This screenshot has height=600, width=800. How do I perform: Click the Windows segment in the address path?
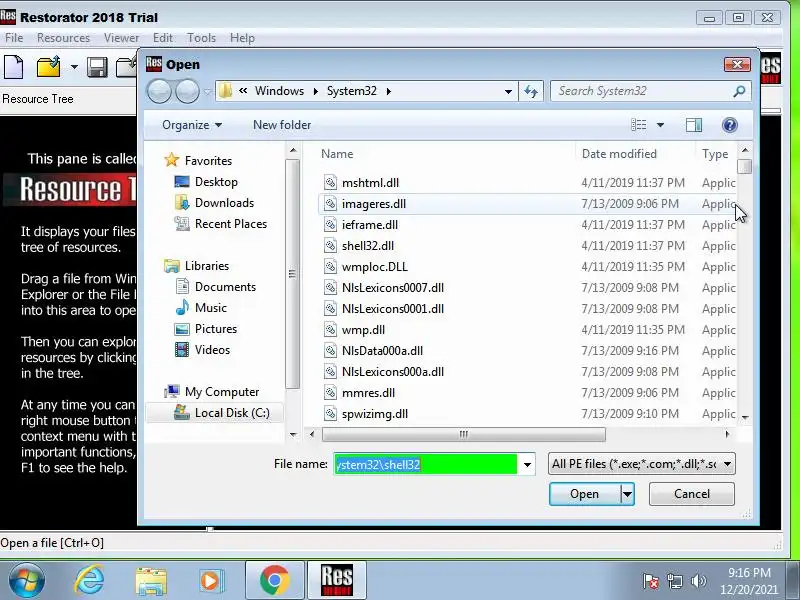pyautogui.click(x=279, y=91)
